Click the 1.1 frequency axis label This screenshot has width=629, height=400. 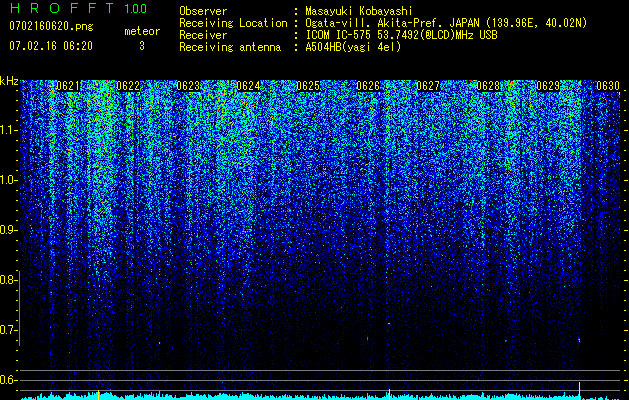pos(7,130)
